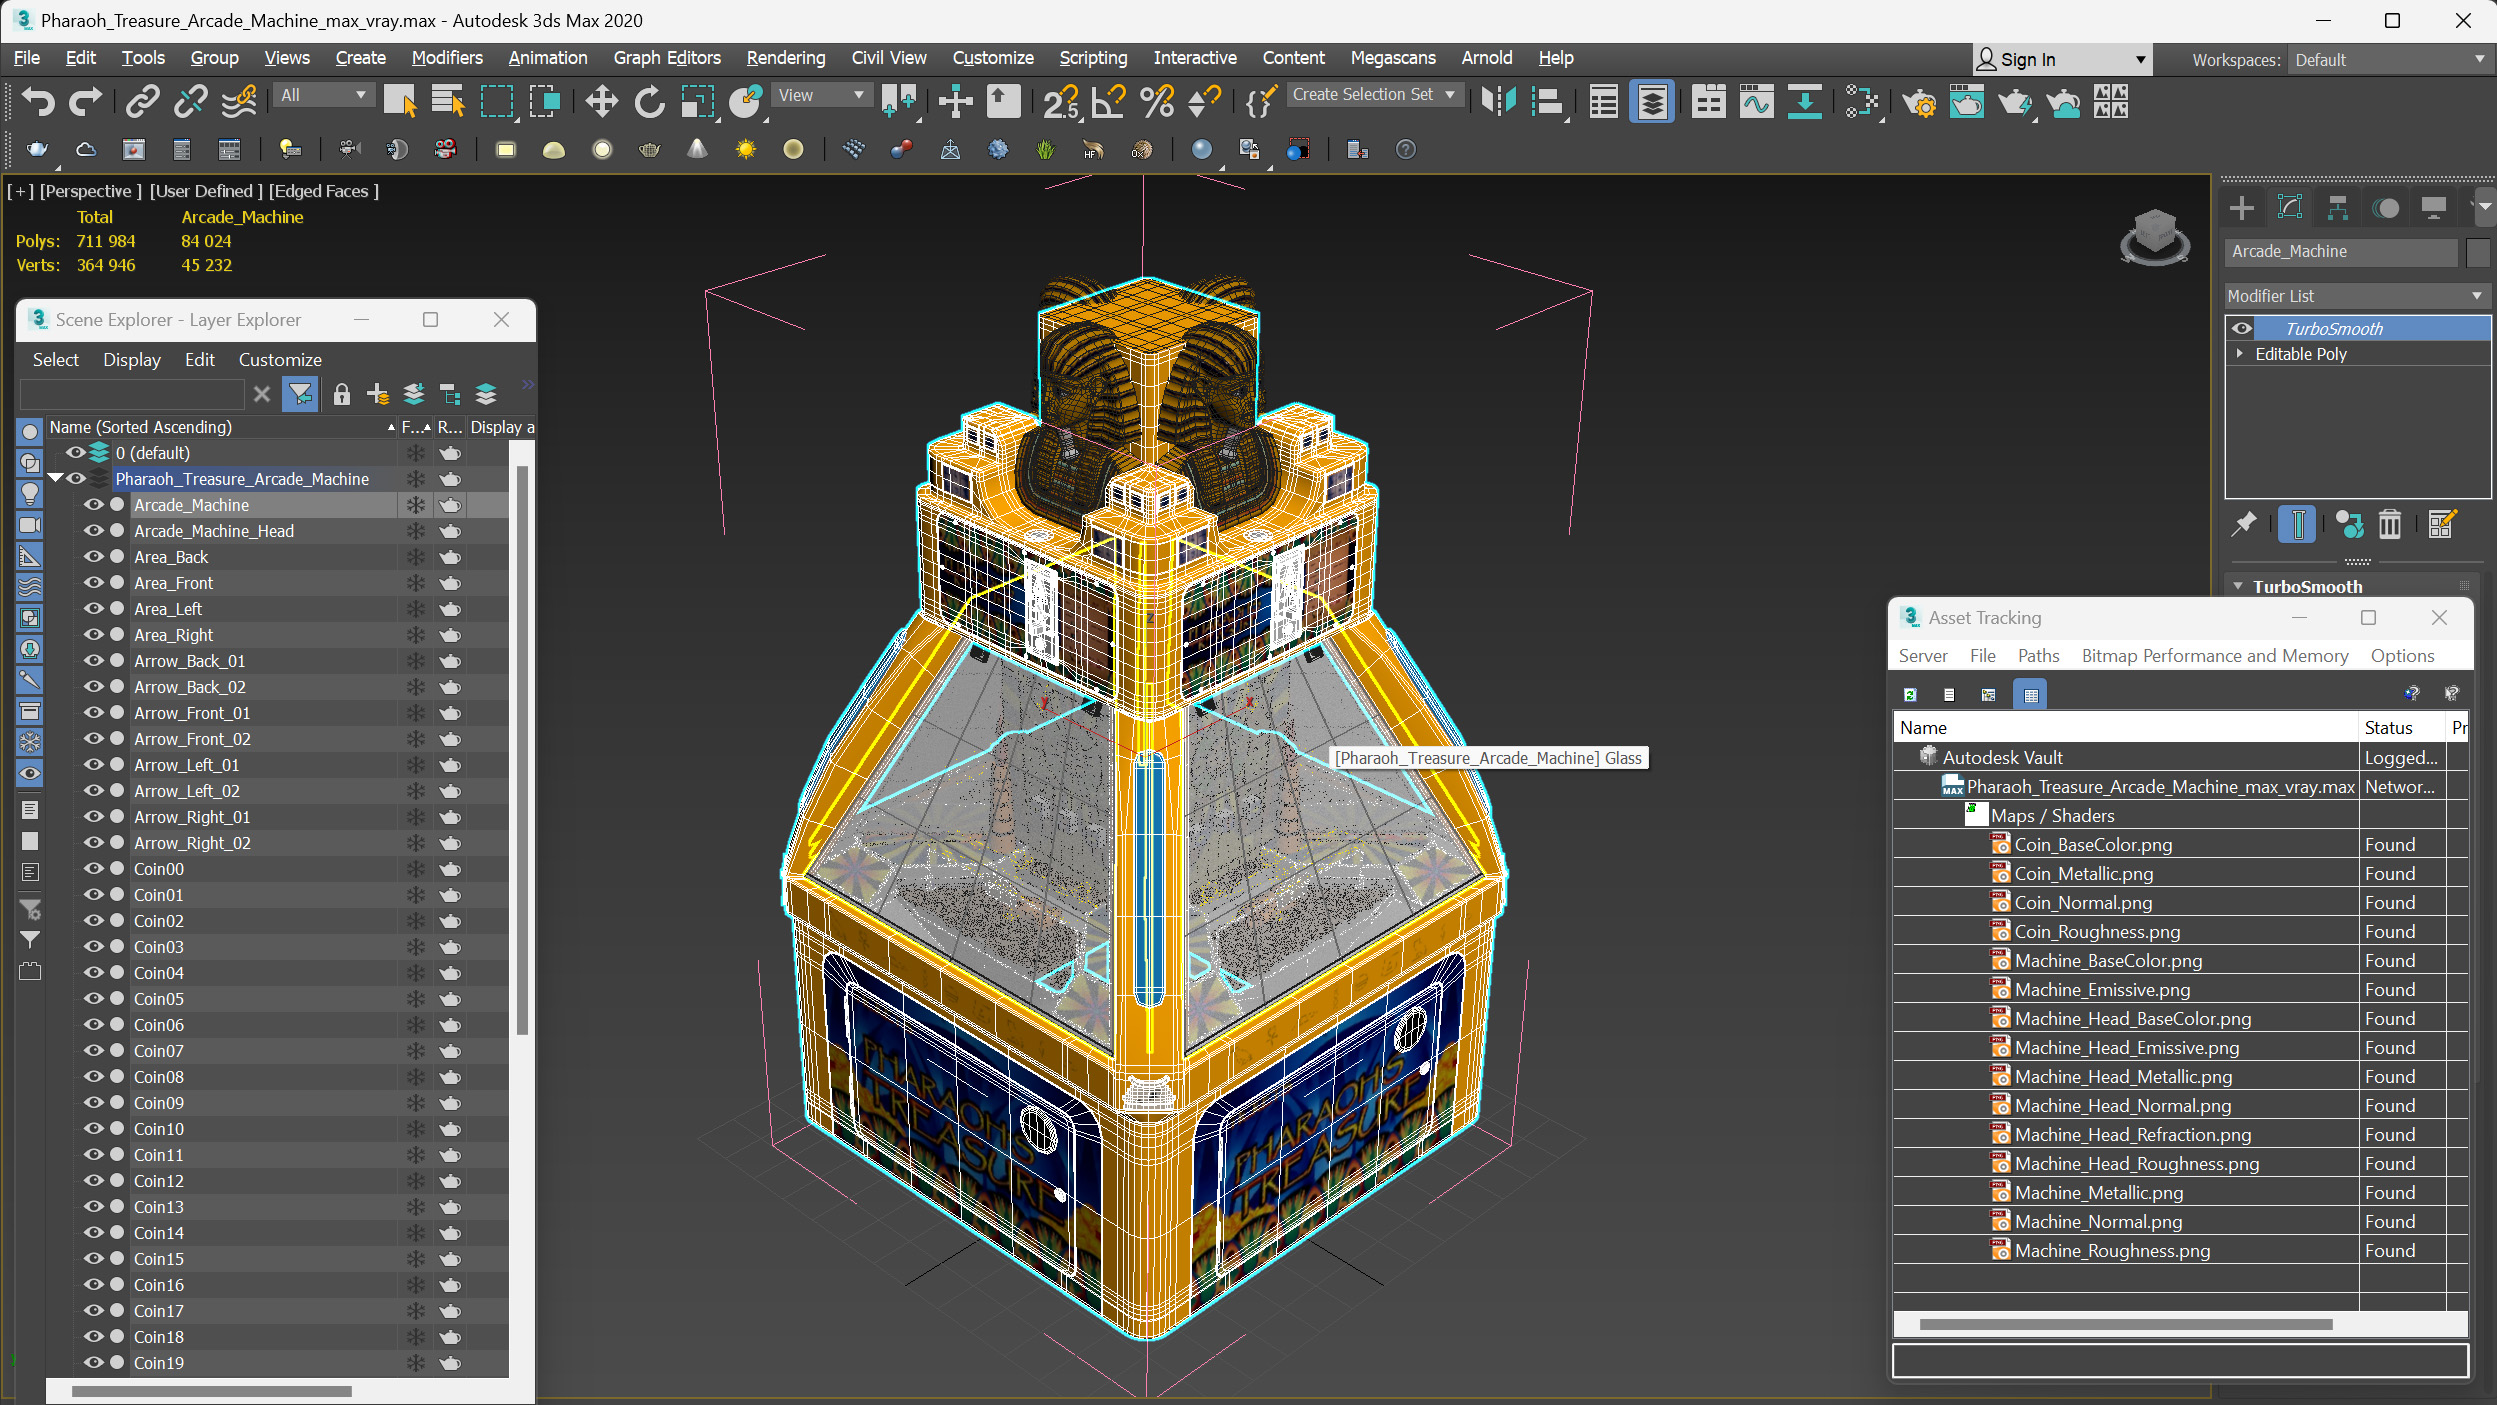This screenshot has width=2497, height=1405.
Task: Open the Render Setup teapot icon
Action: click(1919, 101)
